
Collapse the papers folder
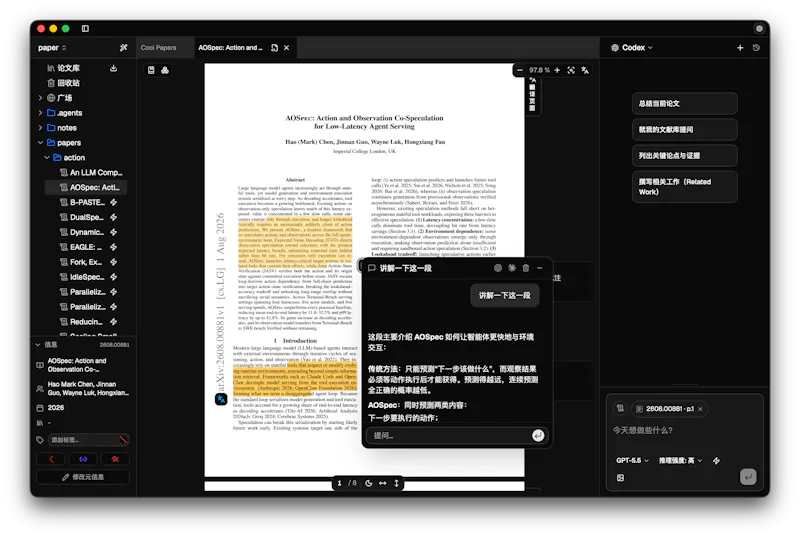coord(40,143)
